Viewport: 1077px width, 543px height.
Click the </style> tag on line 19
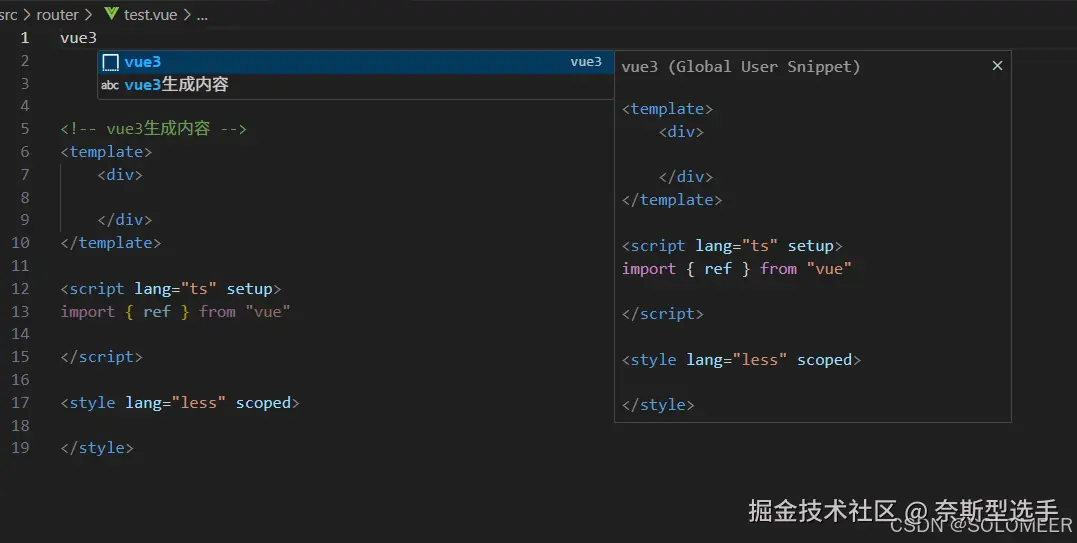[x=97, y=448]
